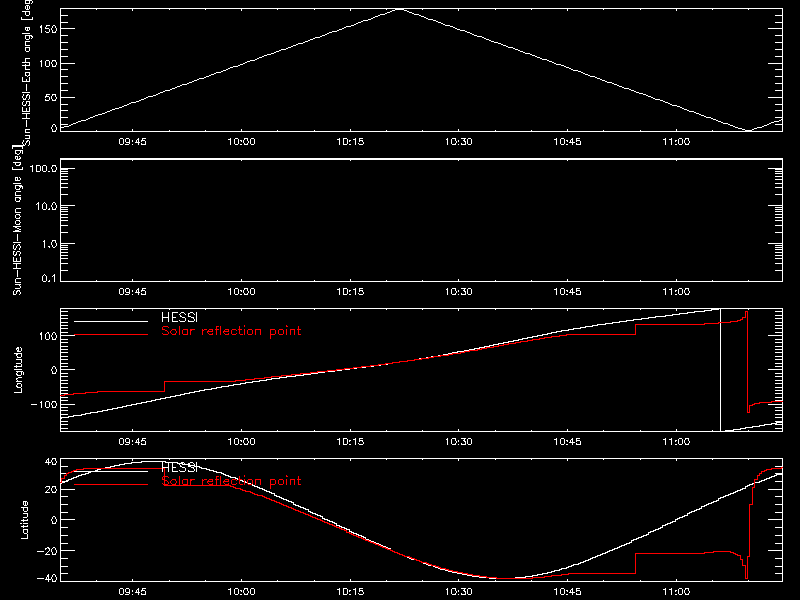This screenshot has height=600, width=800.
Task: Click 10:45 label under Latitude plot
Action: (x=567, y=591)
